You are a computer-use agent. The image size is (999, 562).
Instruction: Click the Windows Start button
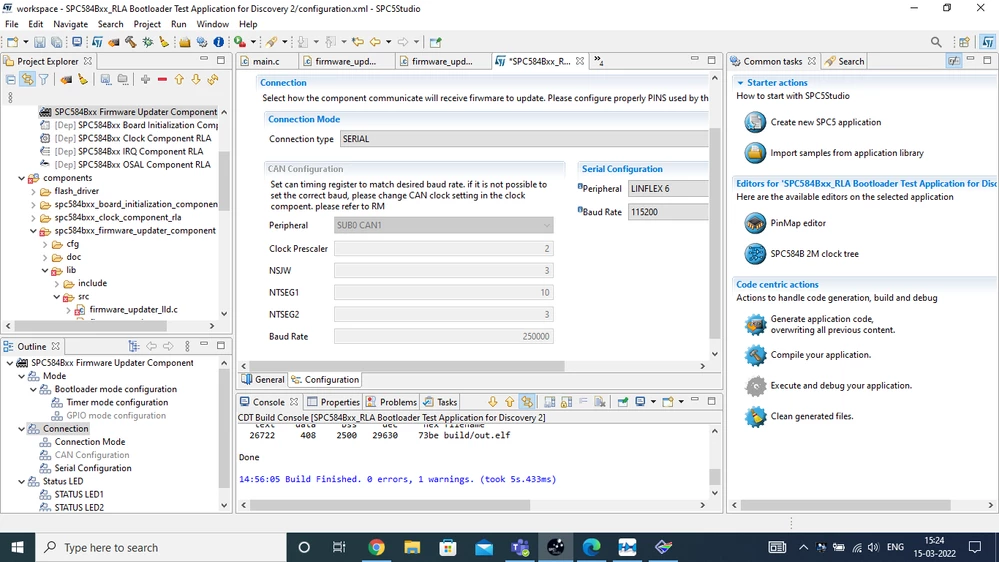[x=17, y=547]
